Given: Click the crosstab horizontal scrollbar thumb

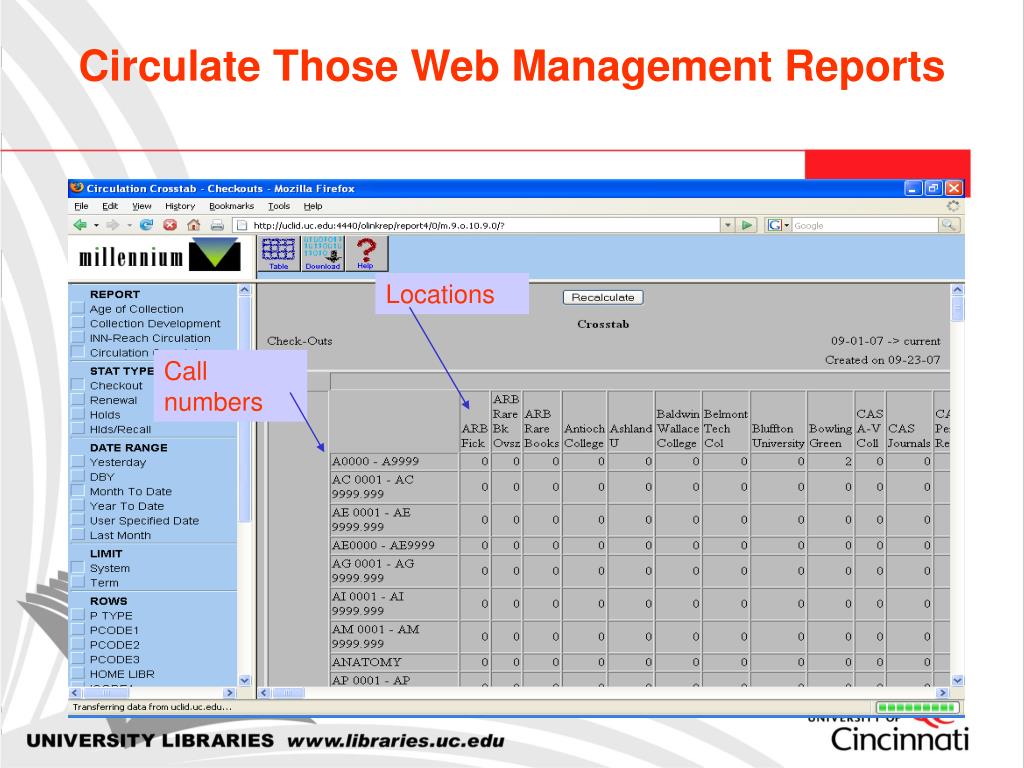Looking at the screenshot, I should coord(288,692).
